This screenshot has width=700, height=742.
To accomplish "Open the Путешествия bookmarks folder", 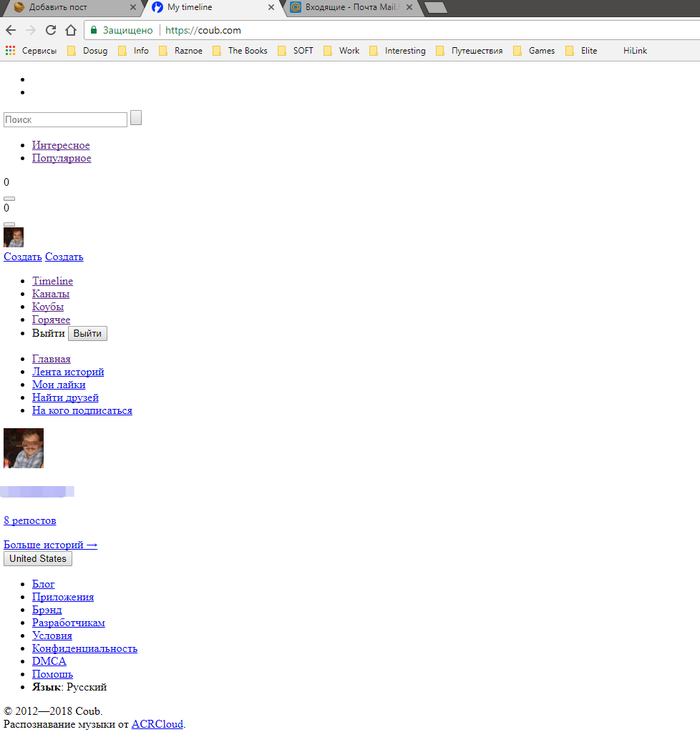I will pyautogui.click(x=468, y=50).
